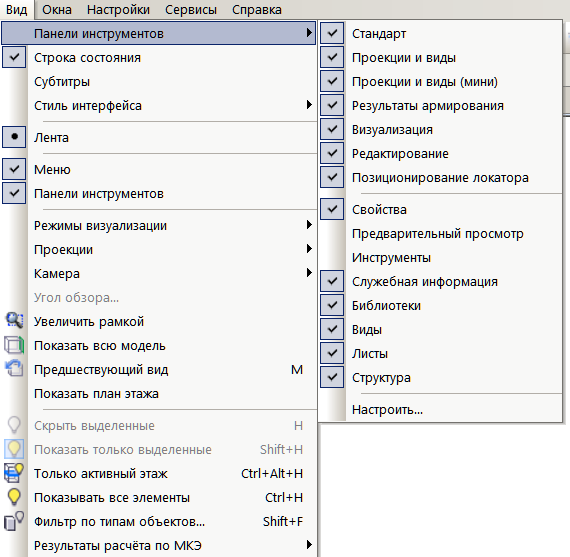Open the Стиль интерфейса submenu arrow

[309, 105]
